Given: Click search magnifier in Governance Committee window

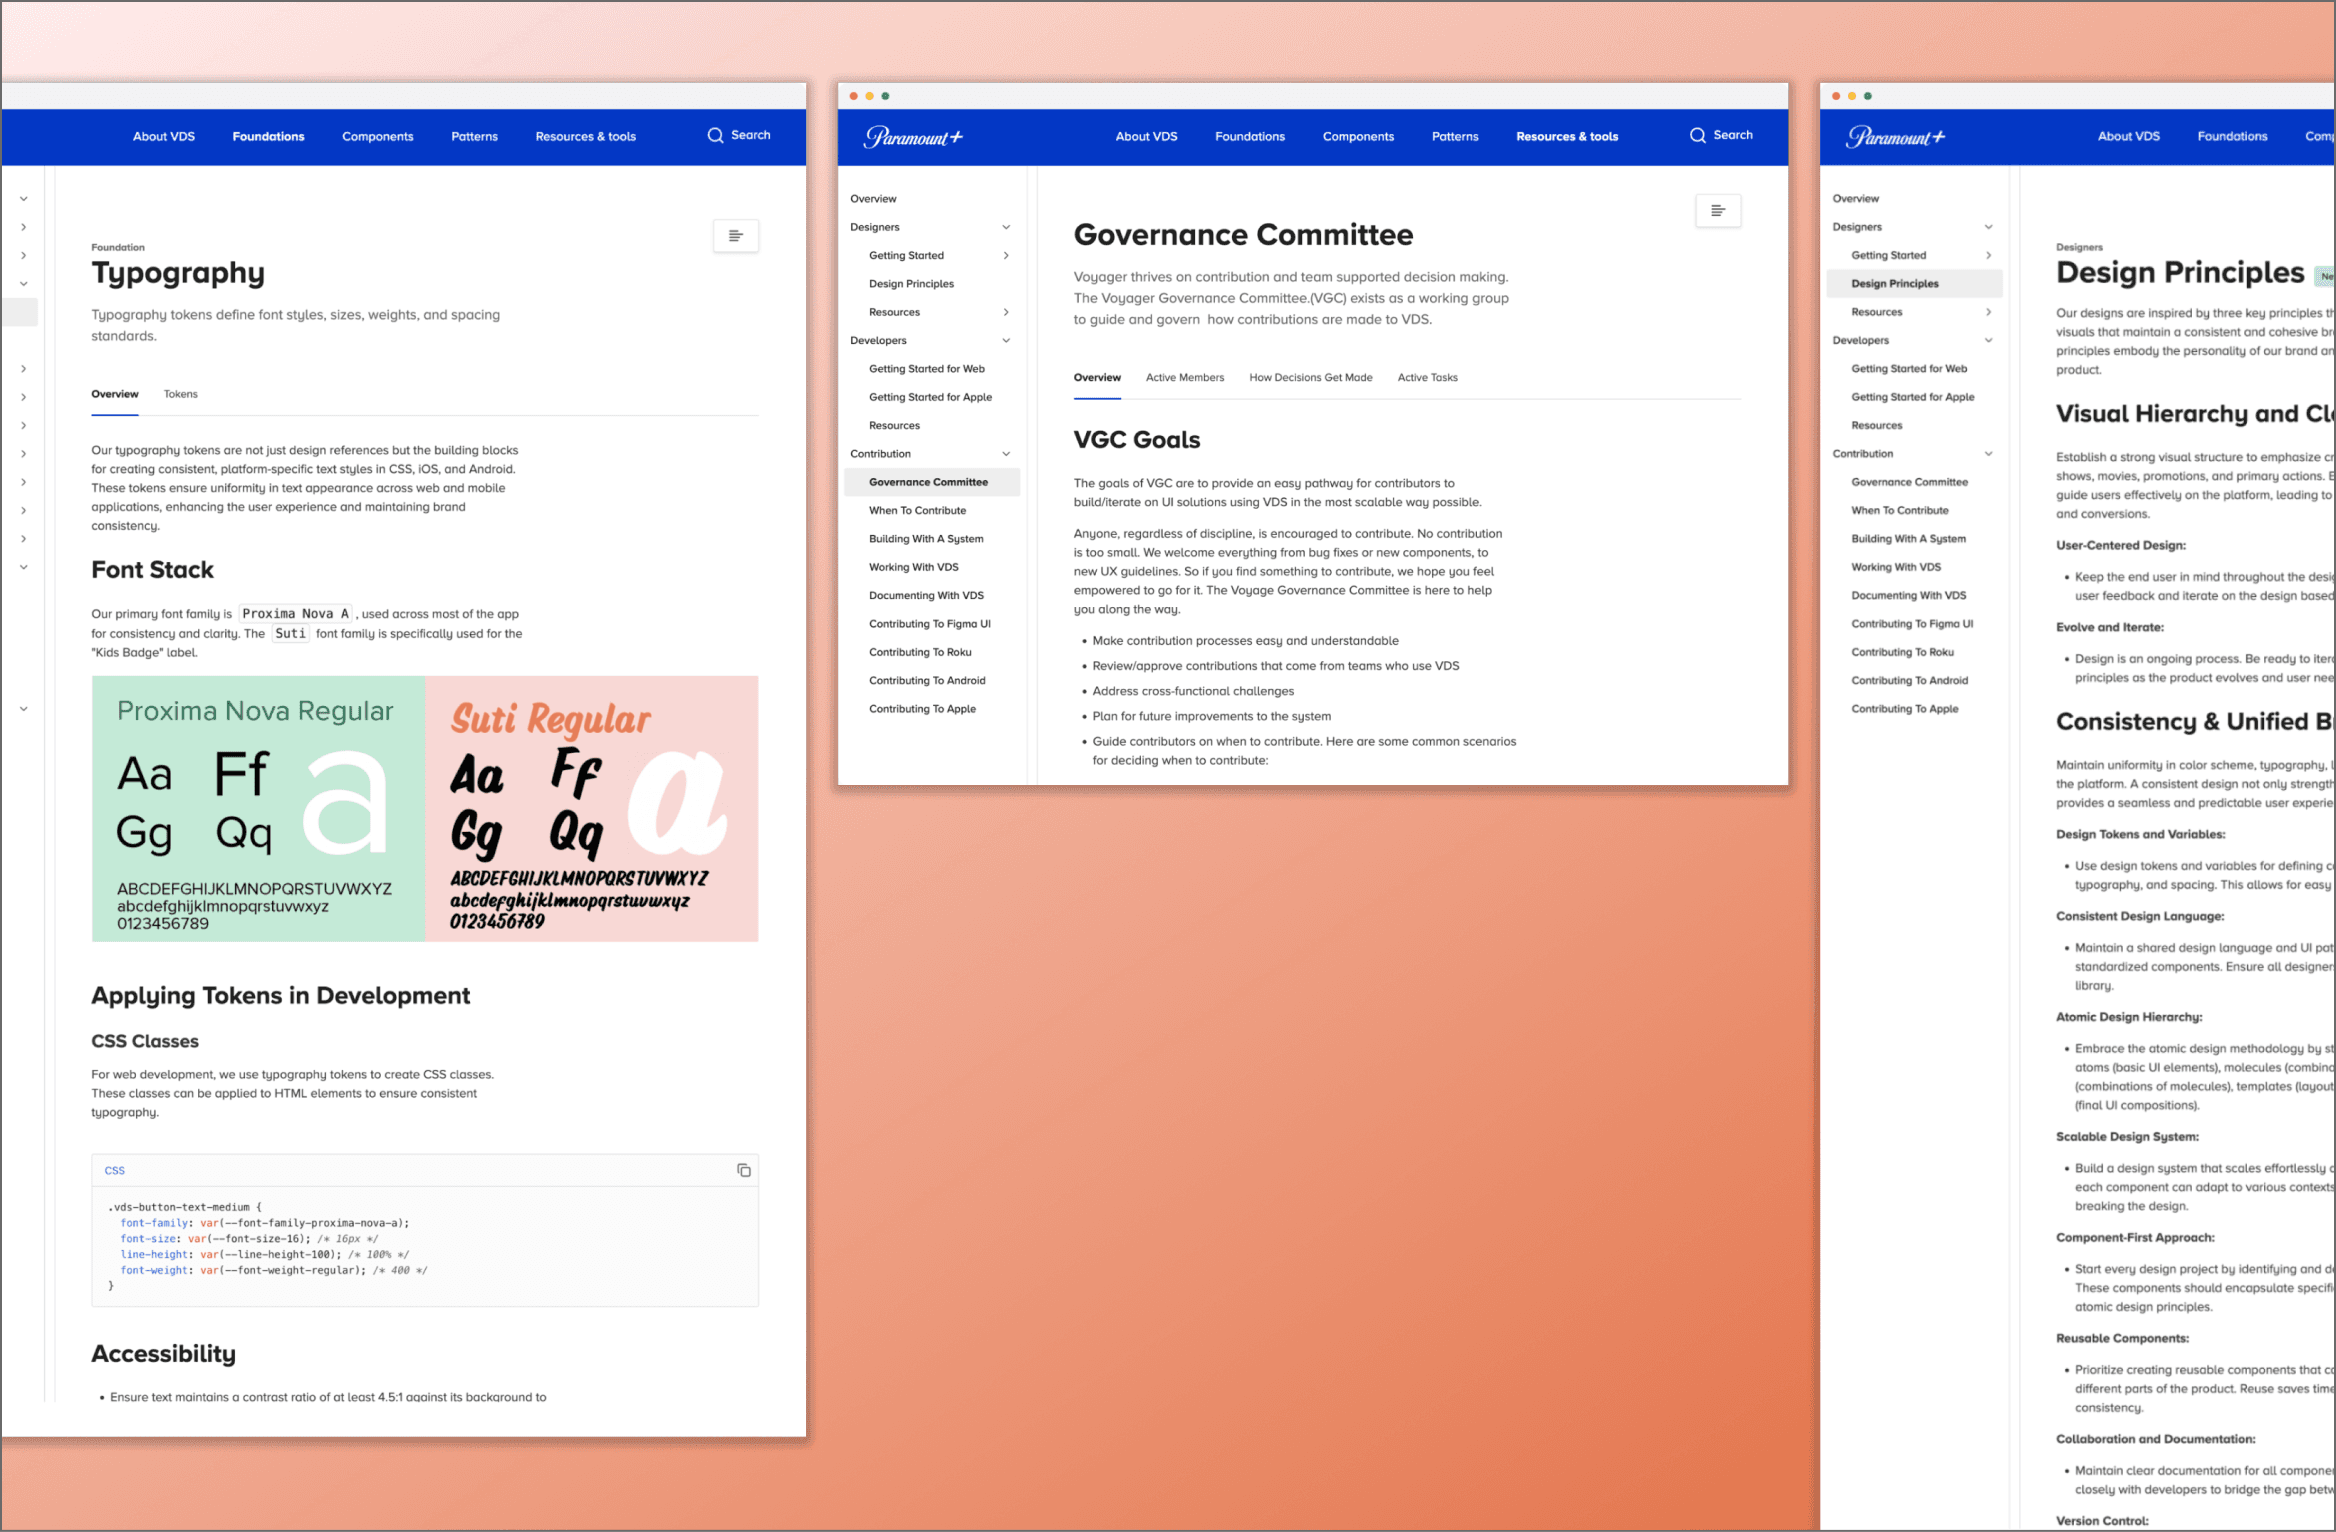Looking at the screenshot, I should 1697,135.
